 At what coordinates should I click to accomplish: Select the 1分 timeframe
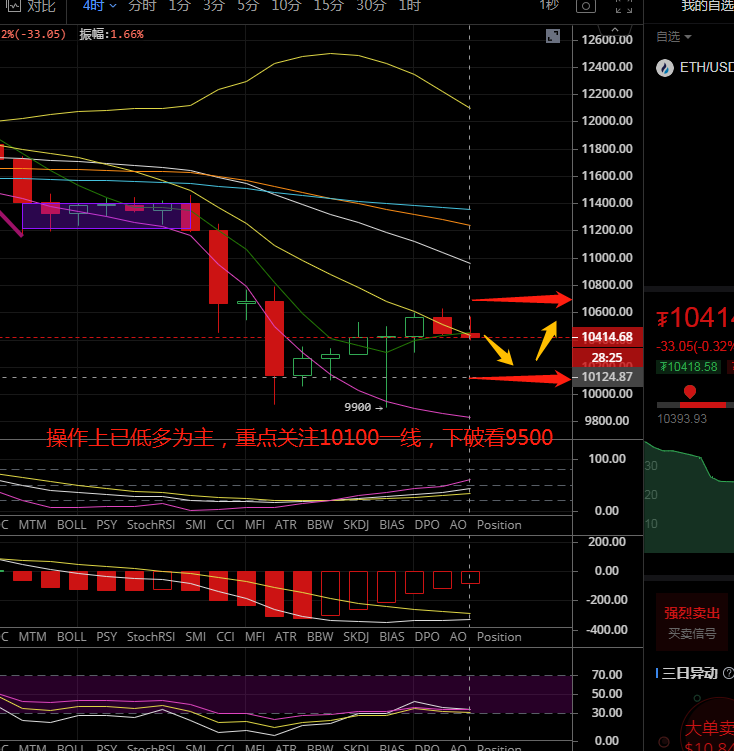pos(179,6)
